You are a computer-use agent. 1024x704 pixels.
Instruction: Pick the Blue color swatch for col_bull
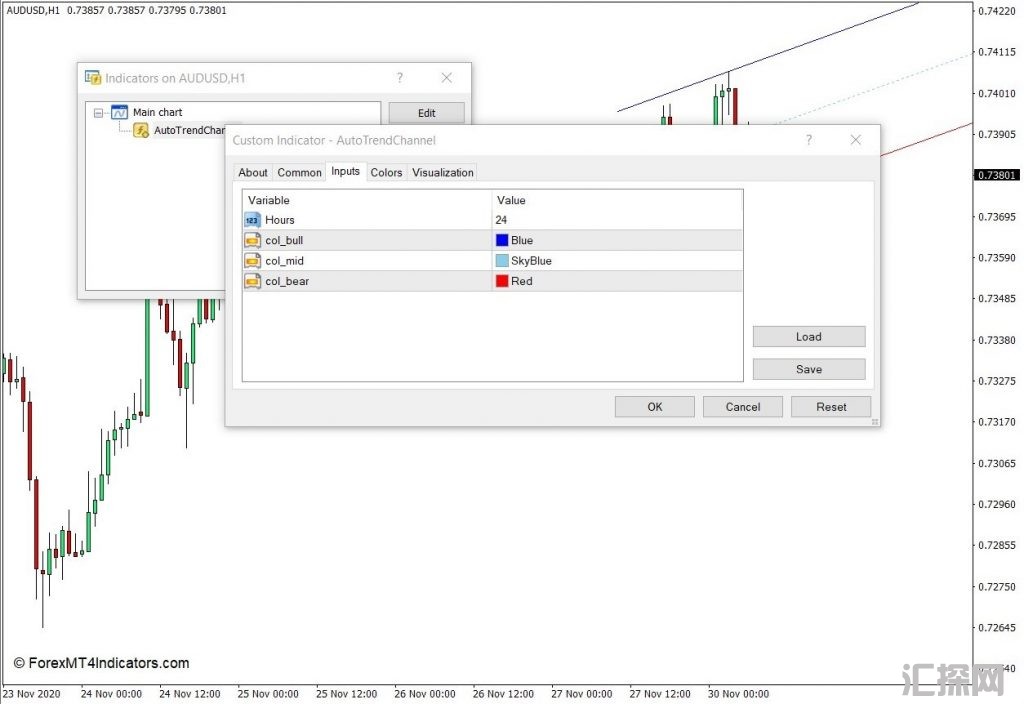(x=502, y=240)
